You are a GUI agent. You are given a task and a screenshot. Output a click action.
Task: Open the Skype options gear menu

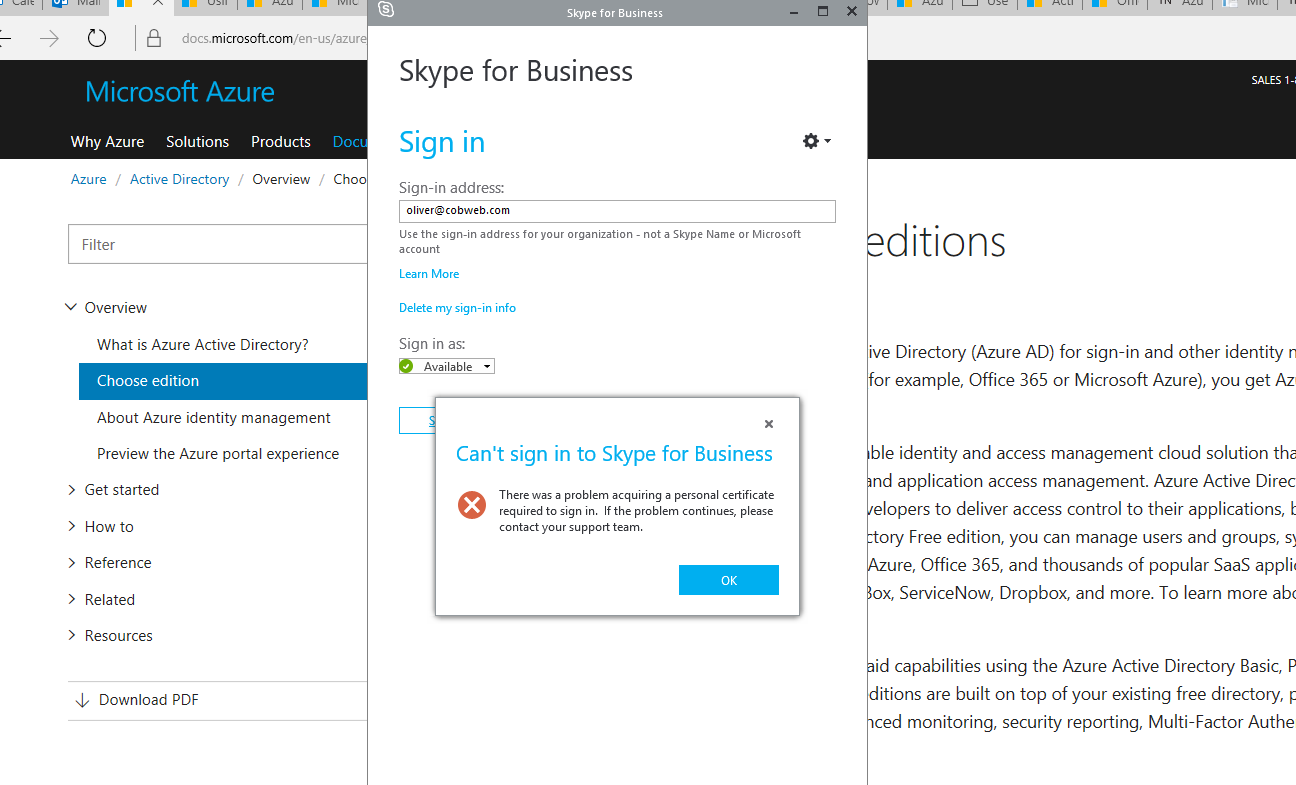click(816, 141)
